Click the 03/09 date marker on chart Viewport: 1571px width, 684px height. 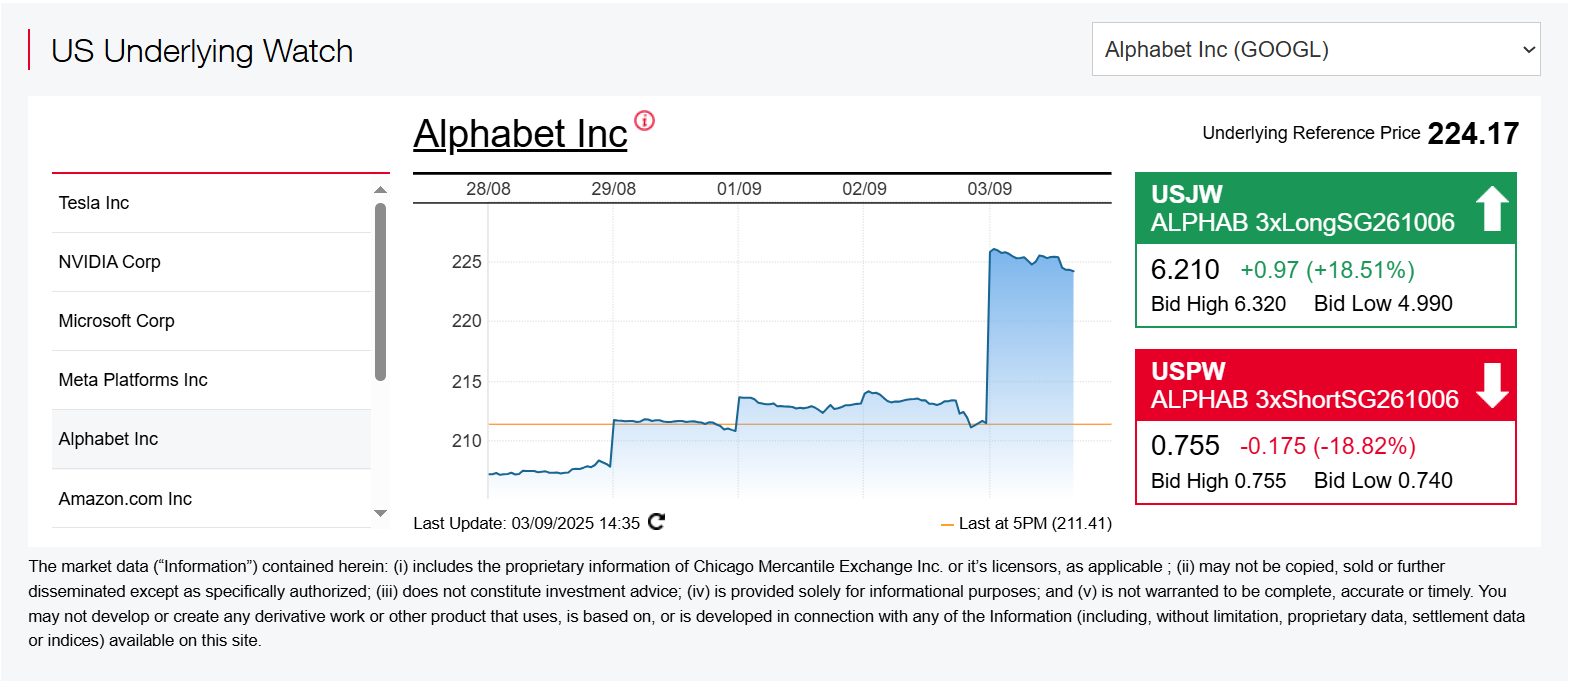(x=989, y=189)
